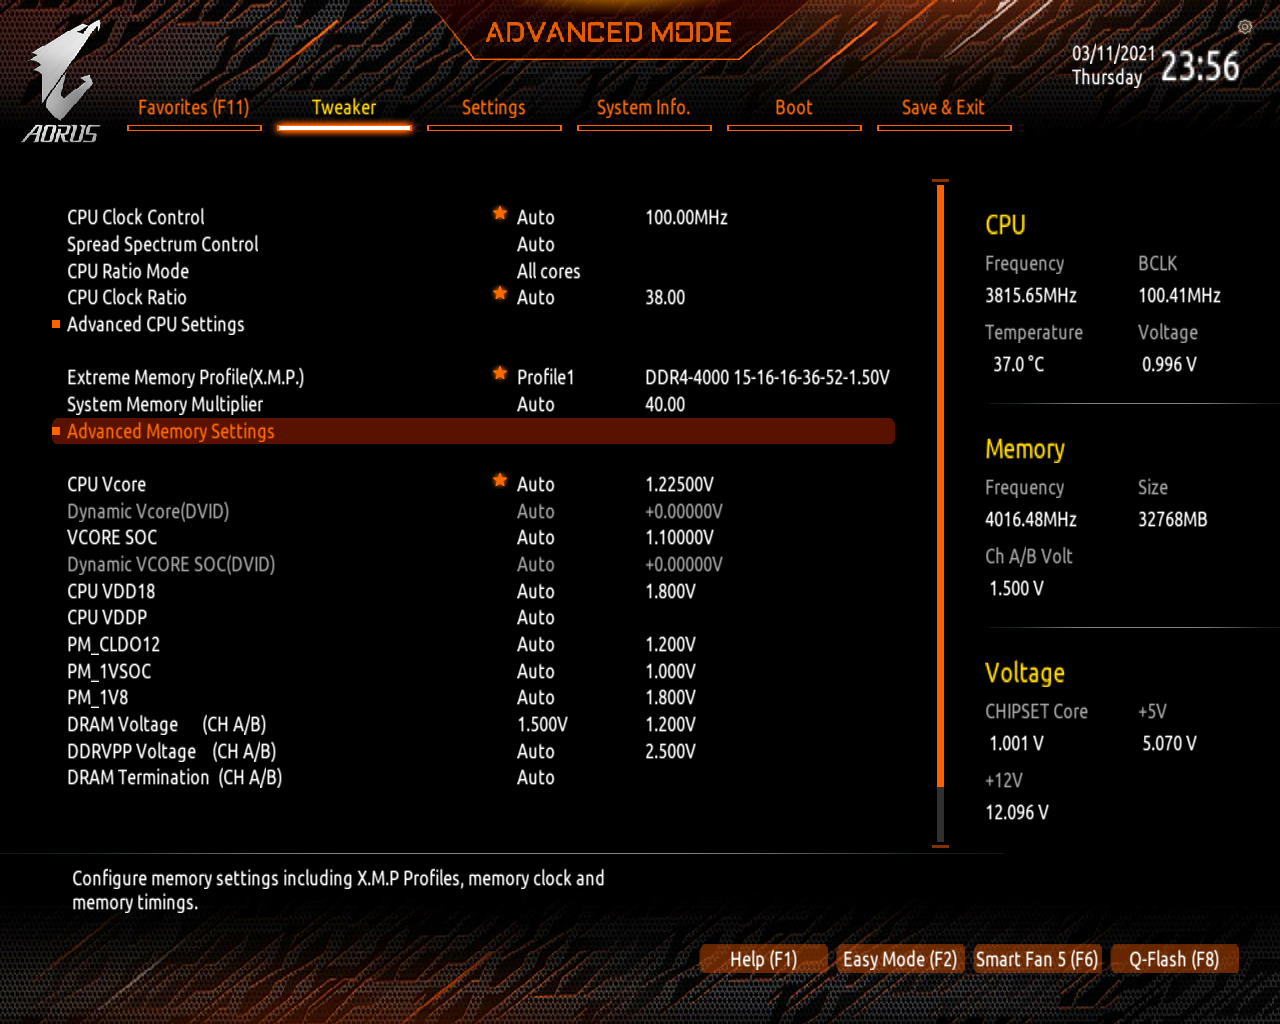Click the DDR4-4000 15-16-16-36-52-1.50V text

pos(767,377)
